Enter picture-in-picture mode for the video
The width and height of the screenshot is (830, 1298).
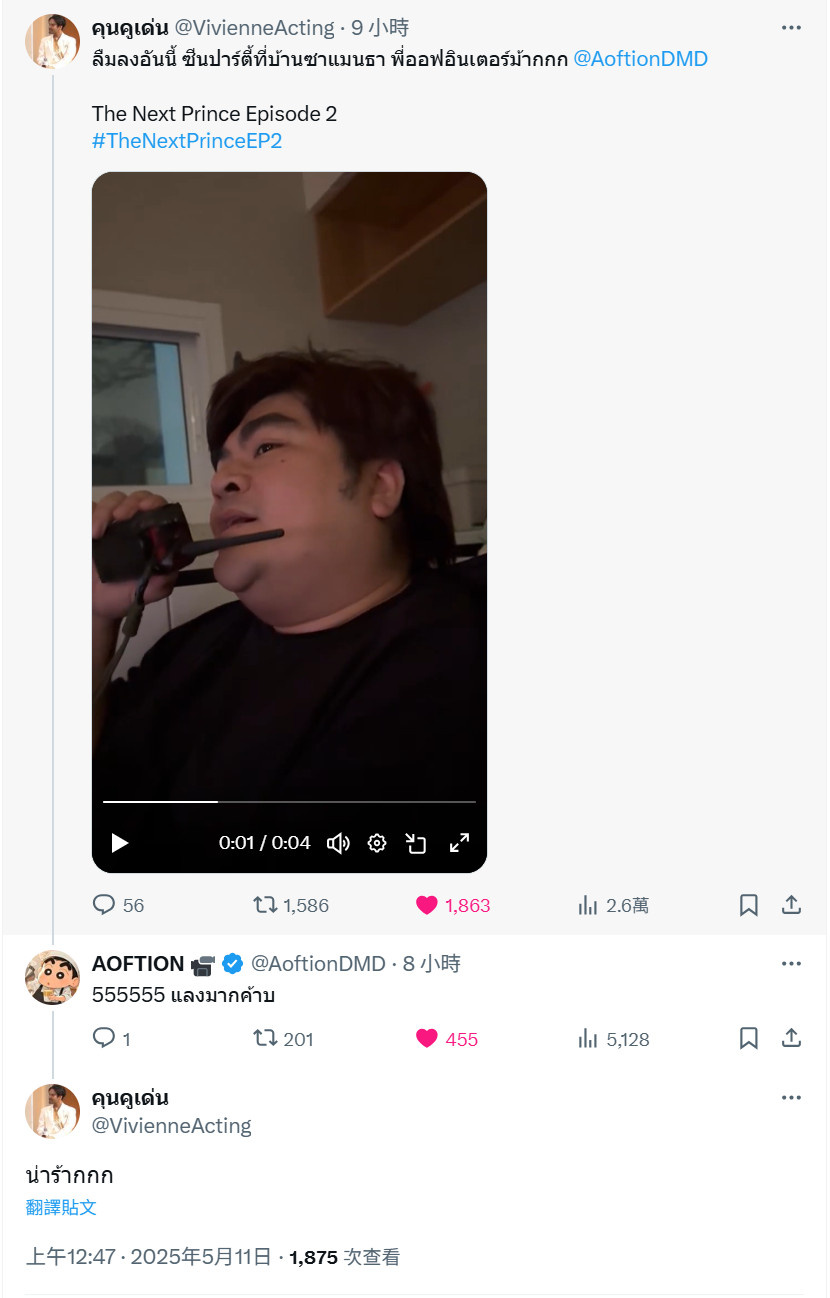pyautogui.click(x=417, y=843)
